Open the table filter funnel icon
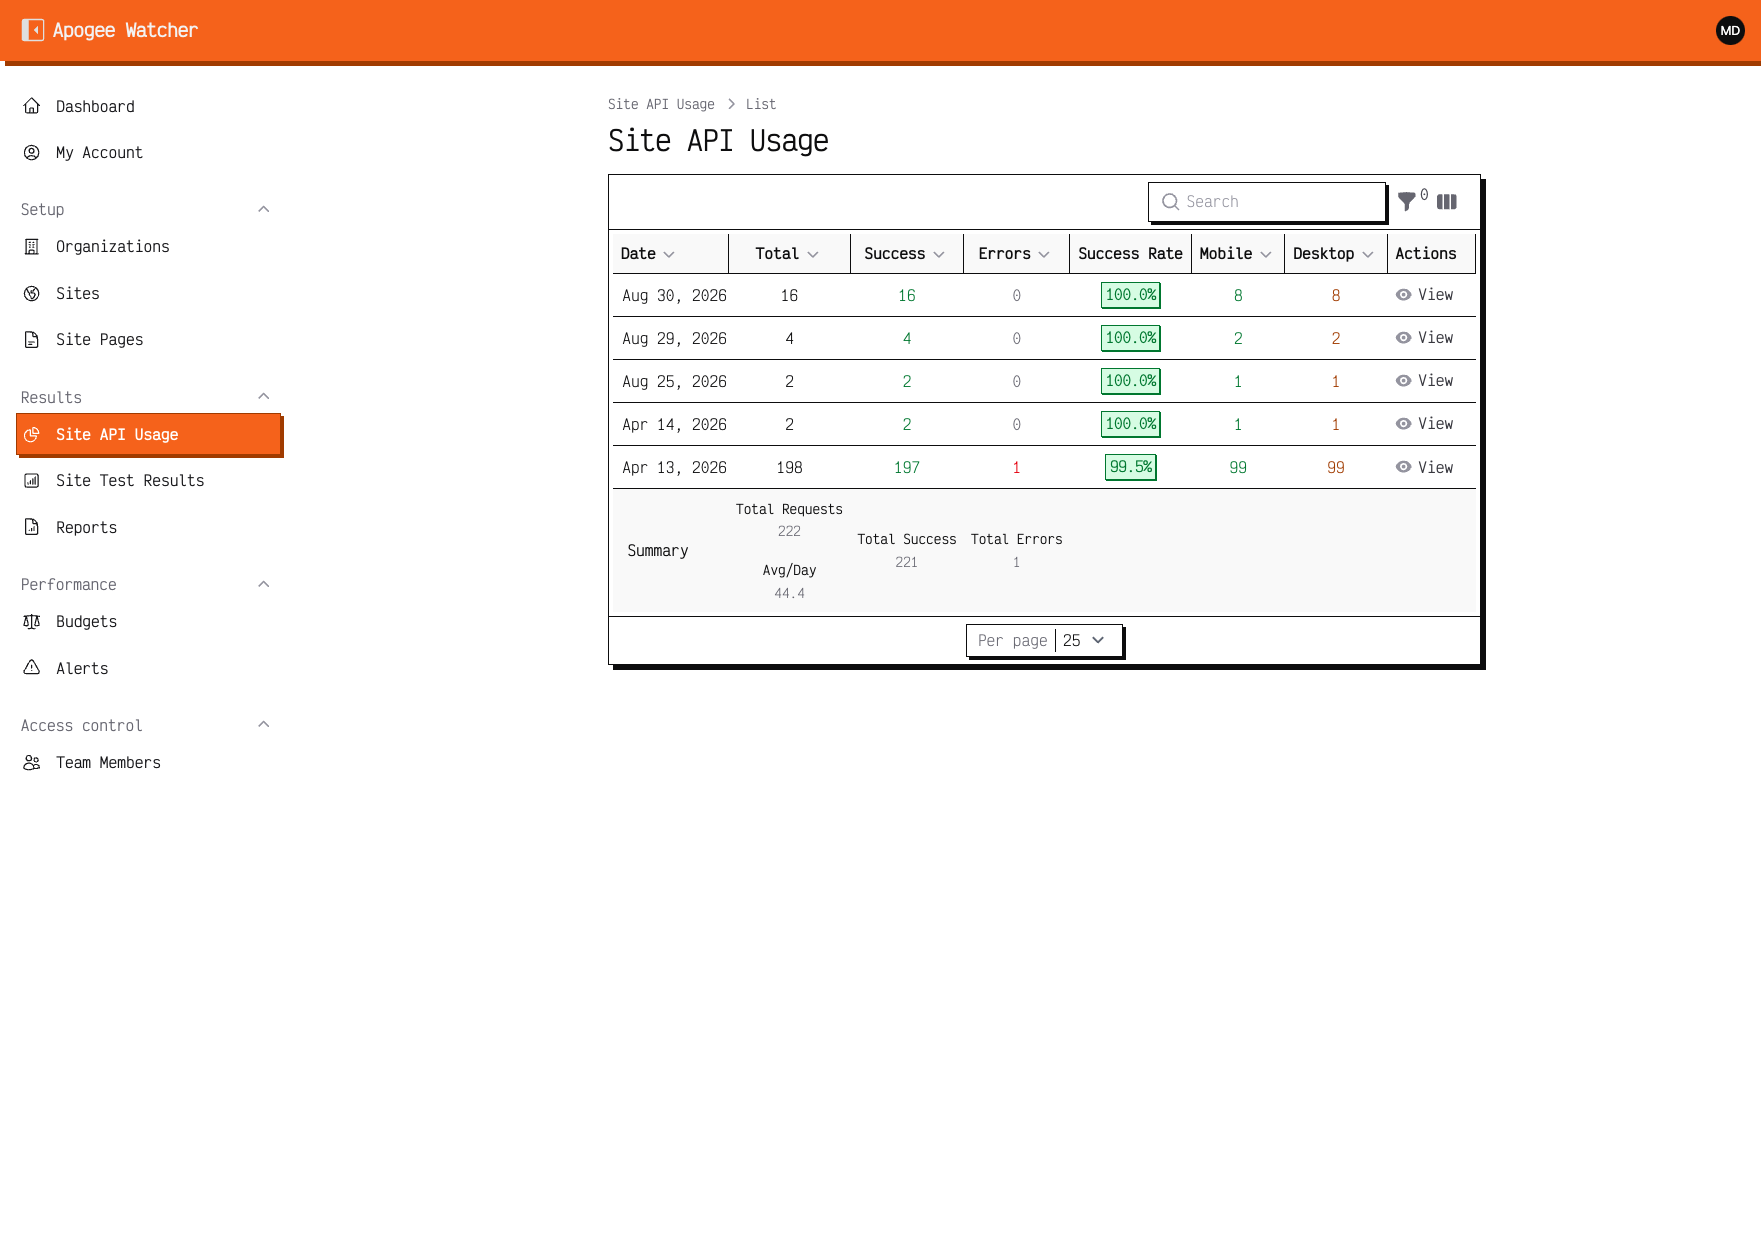 click(x=1406, y=201)
